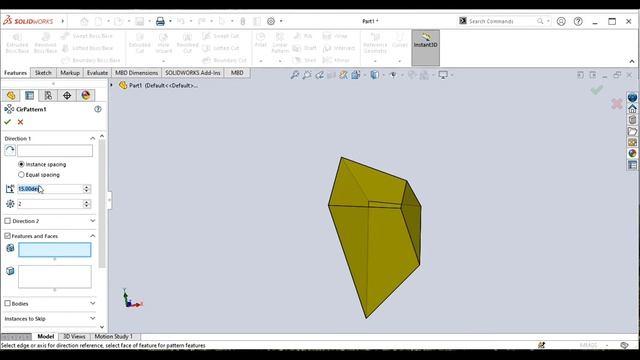Open the Design Library task pane icon
Image resolution: width=640 pixels, height=360 pixels.
(x=632, y=120)
